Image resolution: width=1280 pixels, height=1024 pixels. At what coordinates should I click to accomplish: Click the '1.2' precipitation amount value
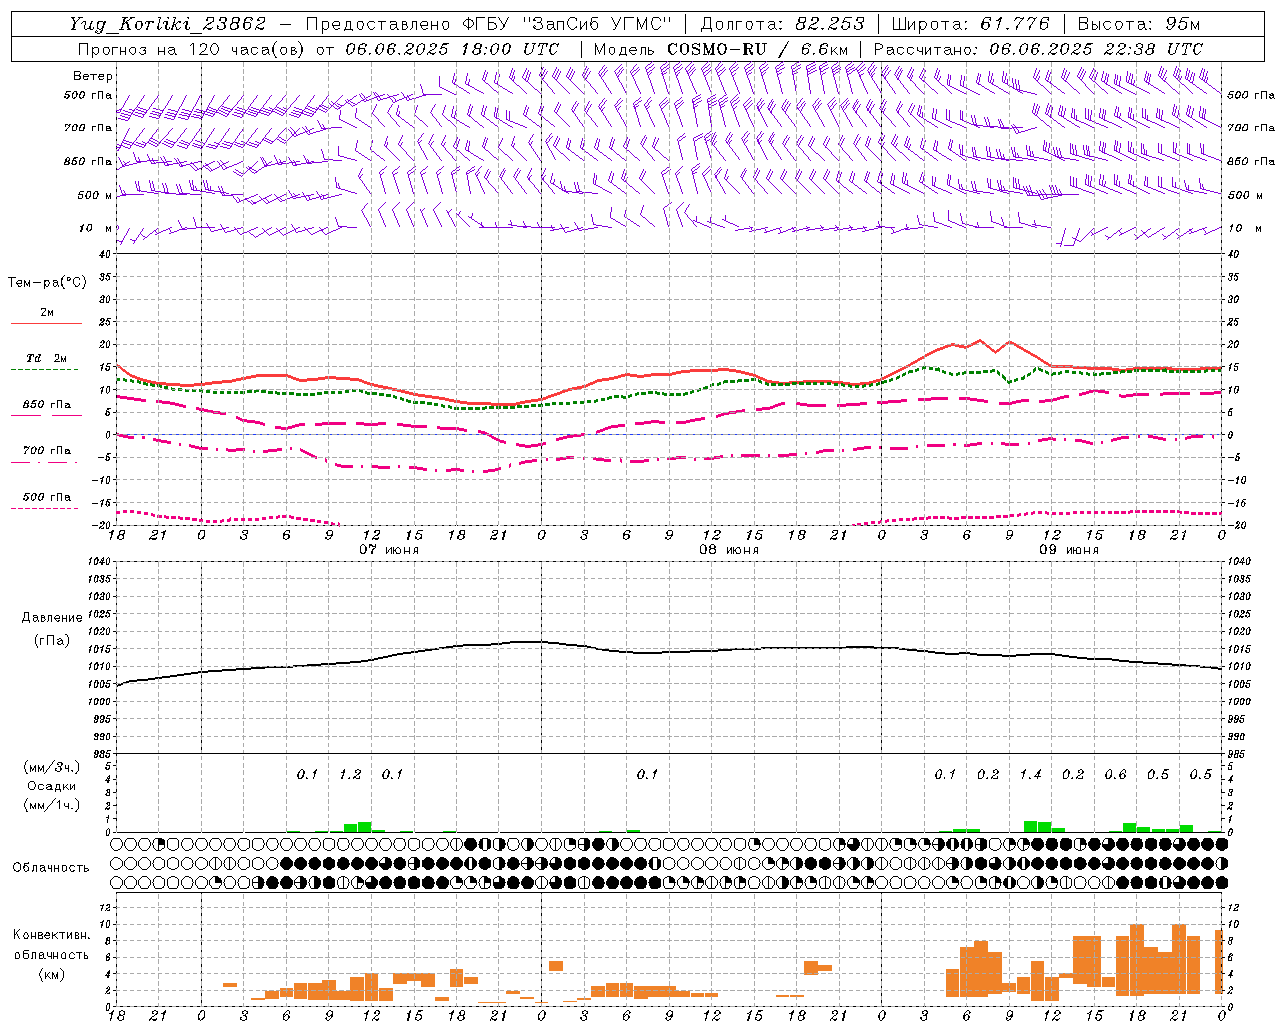[x=350, y=775]
